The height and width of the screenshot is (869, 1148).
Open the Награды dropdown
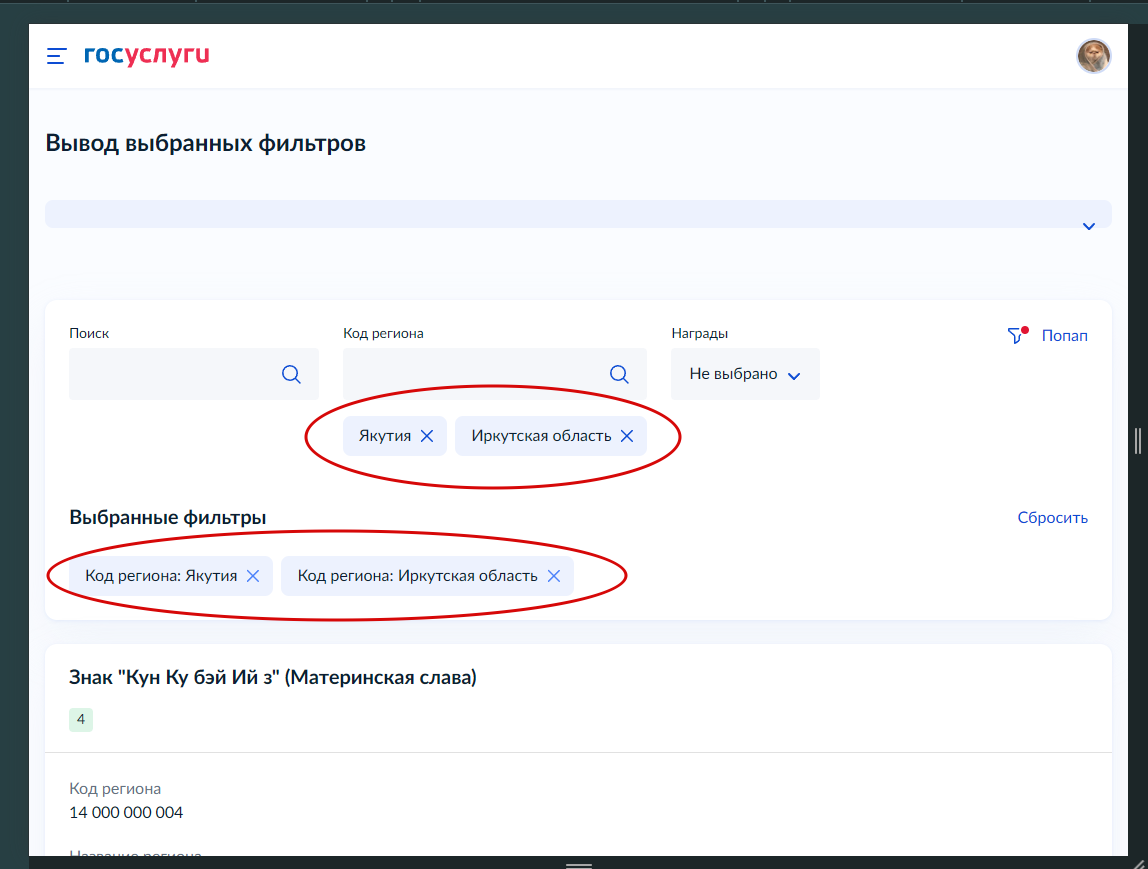[x=745, y=374]
